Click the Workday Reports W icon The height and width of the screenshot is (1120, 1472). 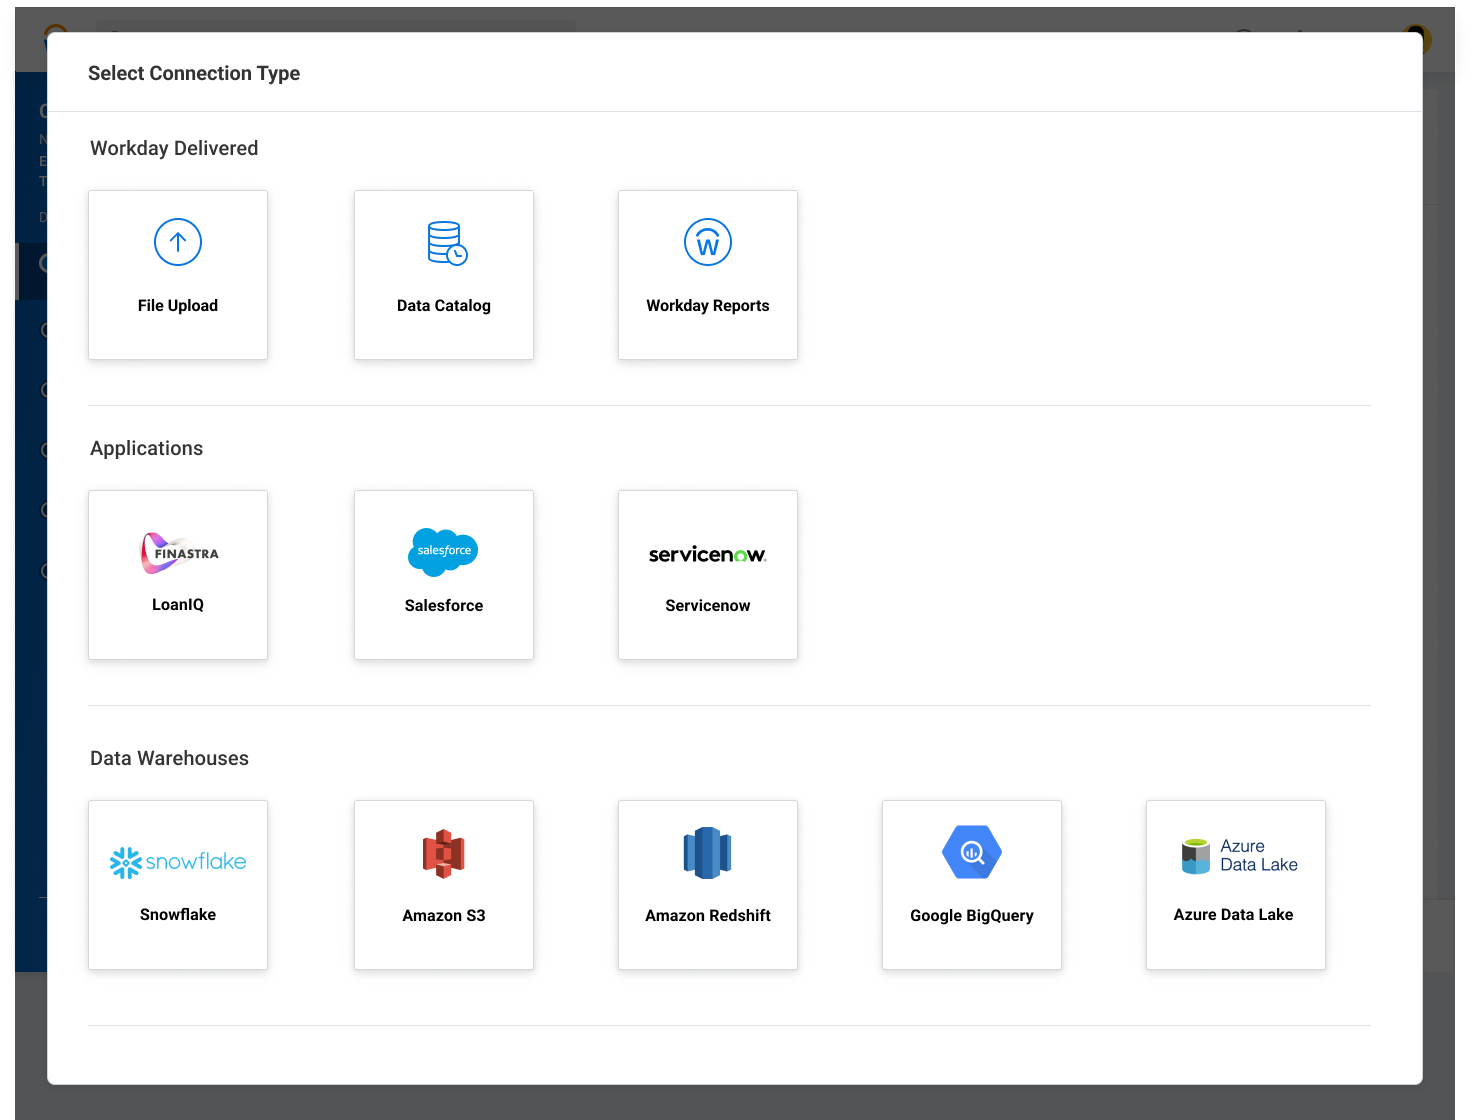708,242
